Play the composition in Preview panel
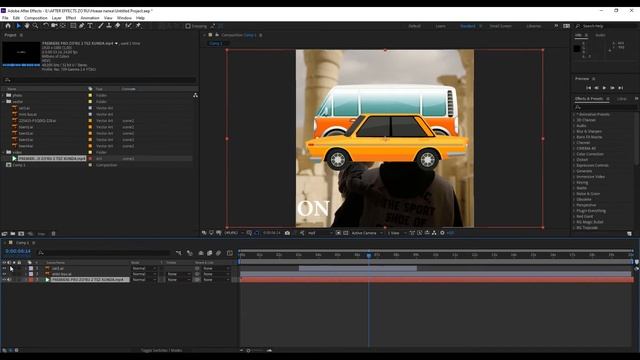Viewport: 640px width, 360px height. pos(604,88)
